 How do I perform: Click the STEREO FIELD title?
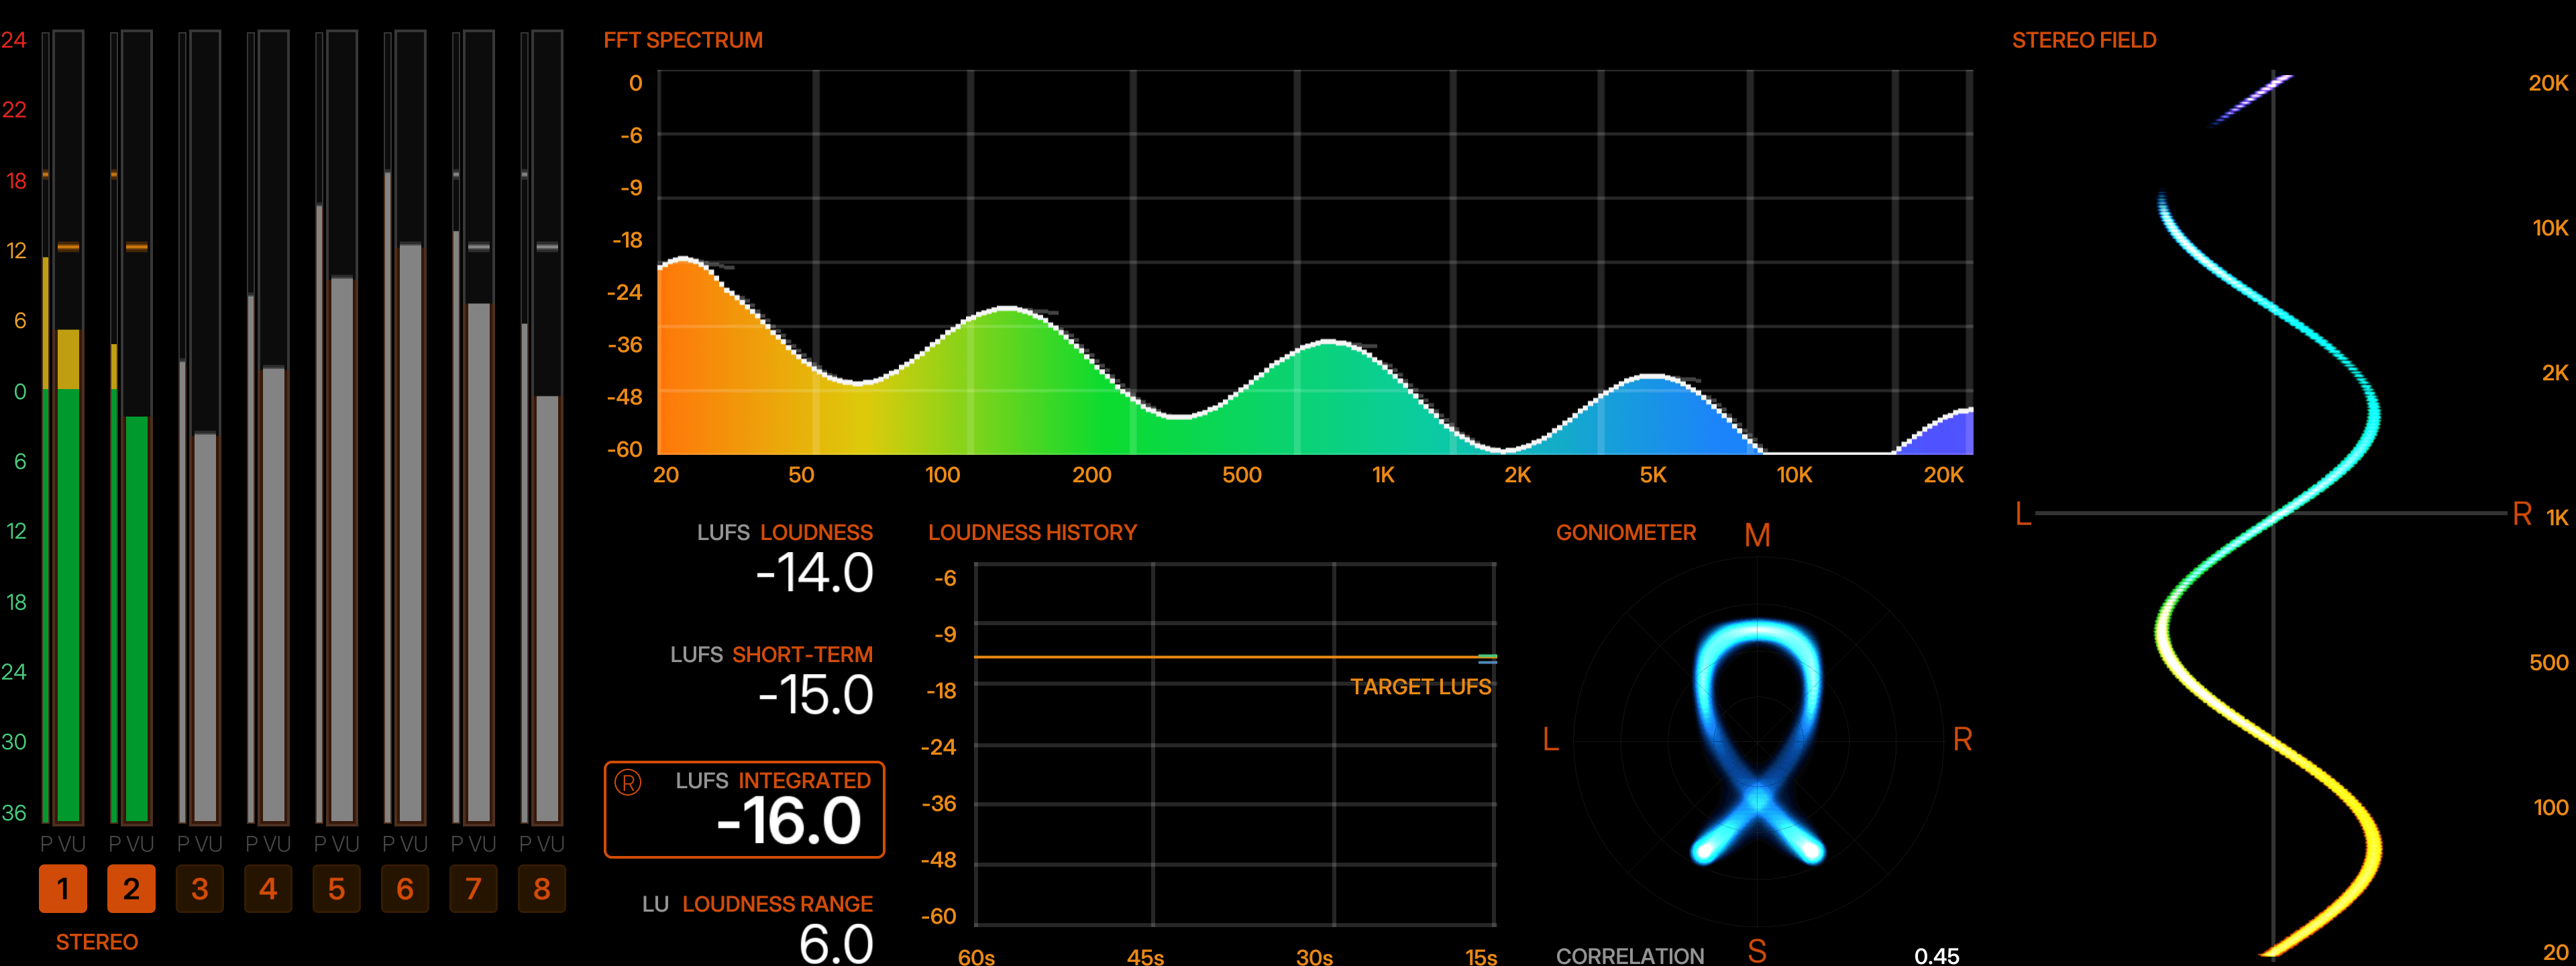point(2084,40)
